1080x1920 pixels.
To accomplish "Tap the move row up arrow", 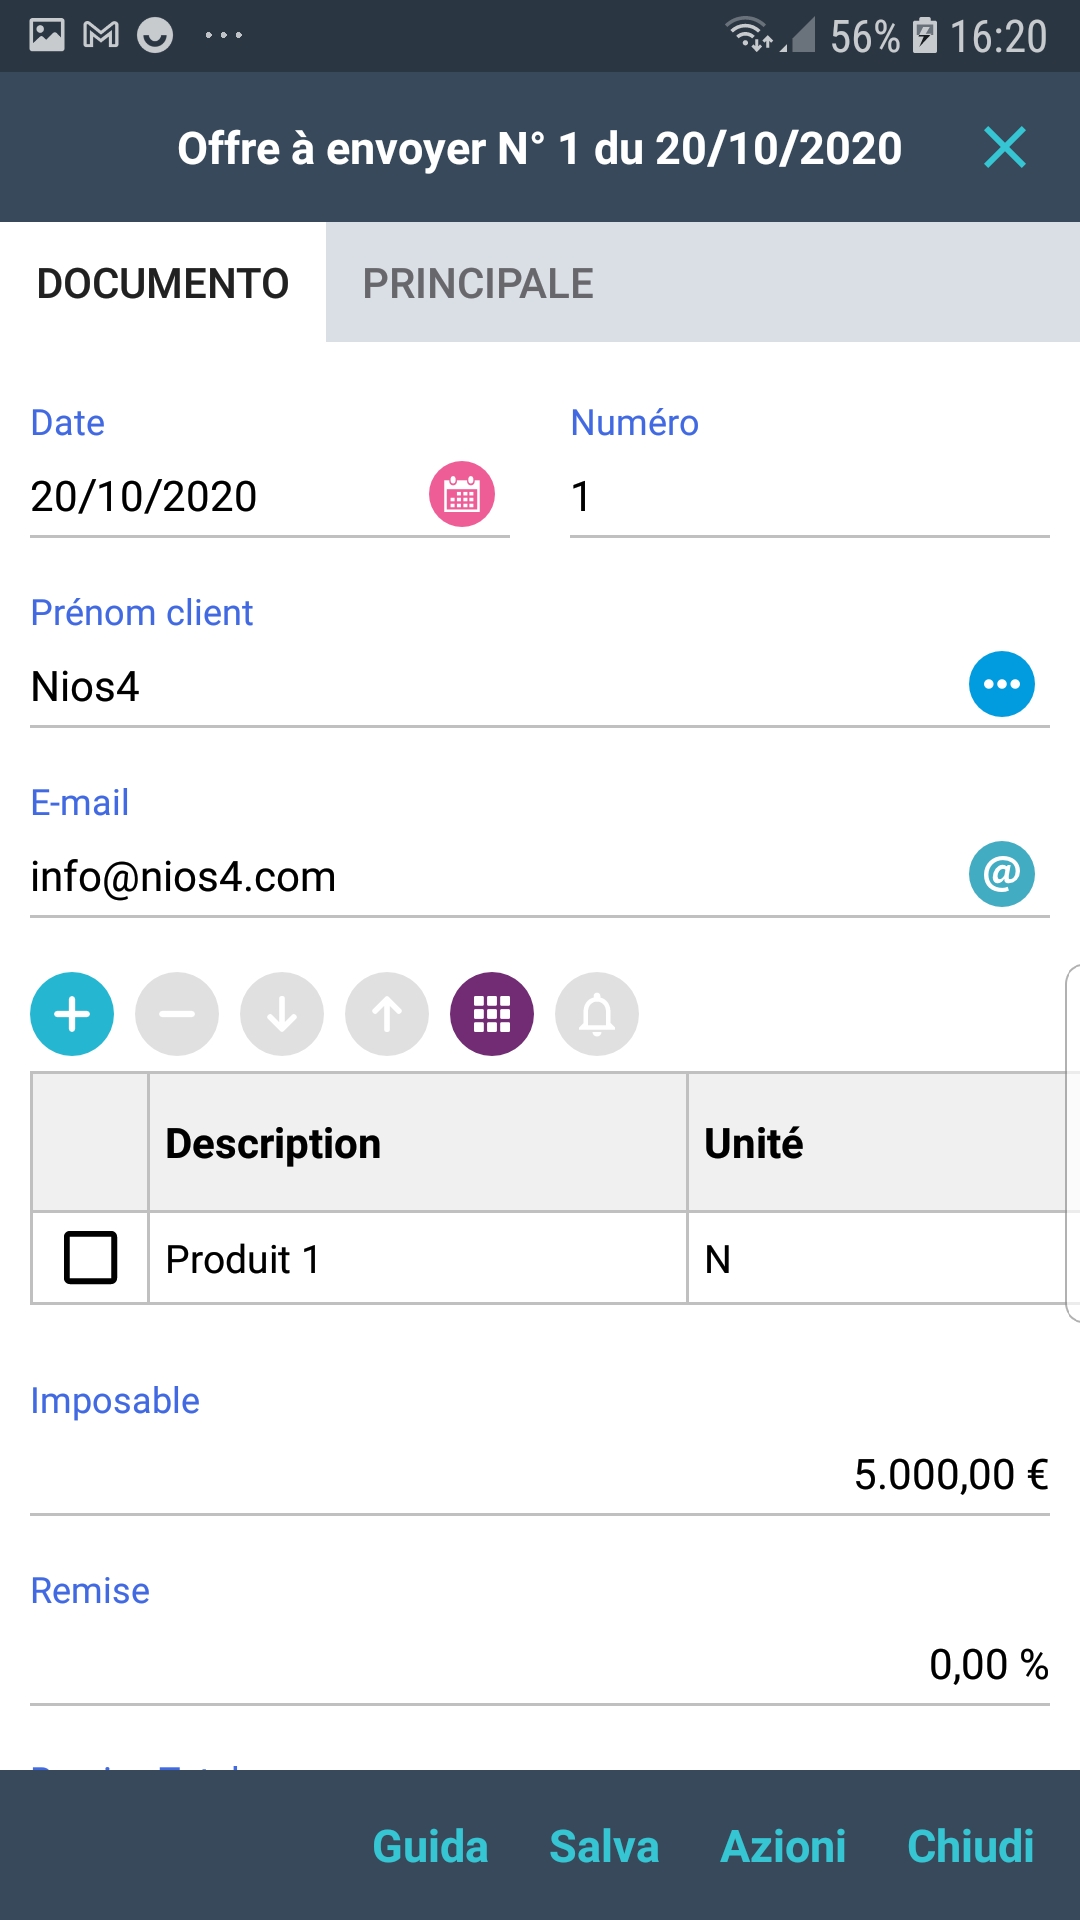I will [x=387, y=1014].
